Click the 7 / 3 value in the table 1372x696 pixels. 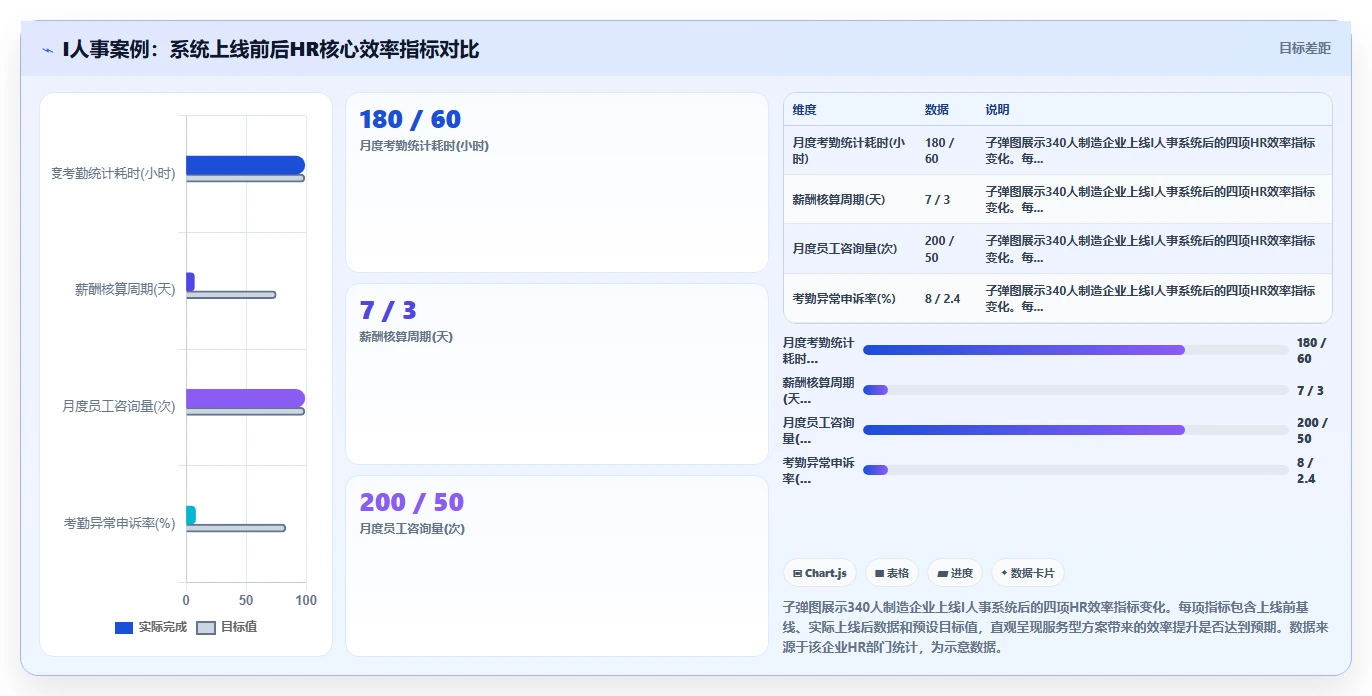938,200
